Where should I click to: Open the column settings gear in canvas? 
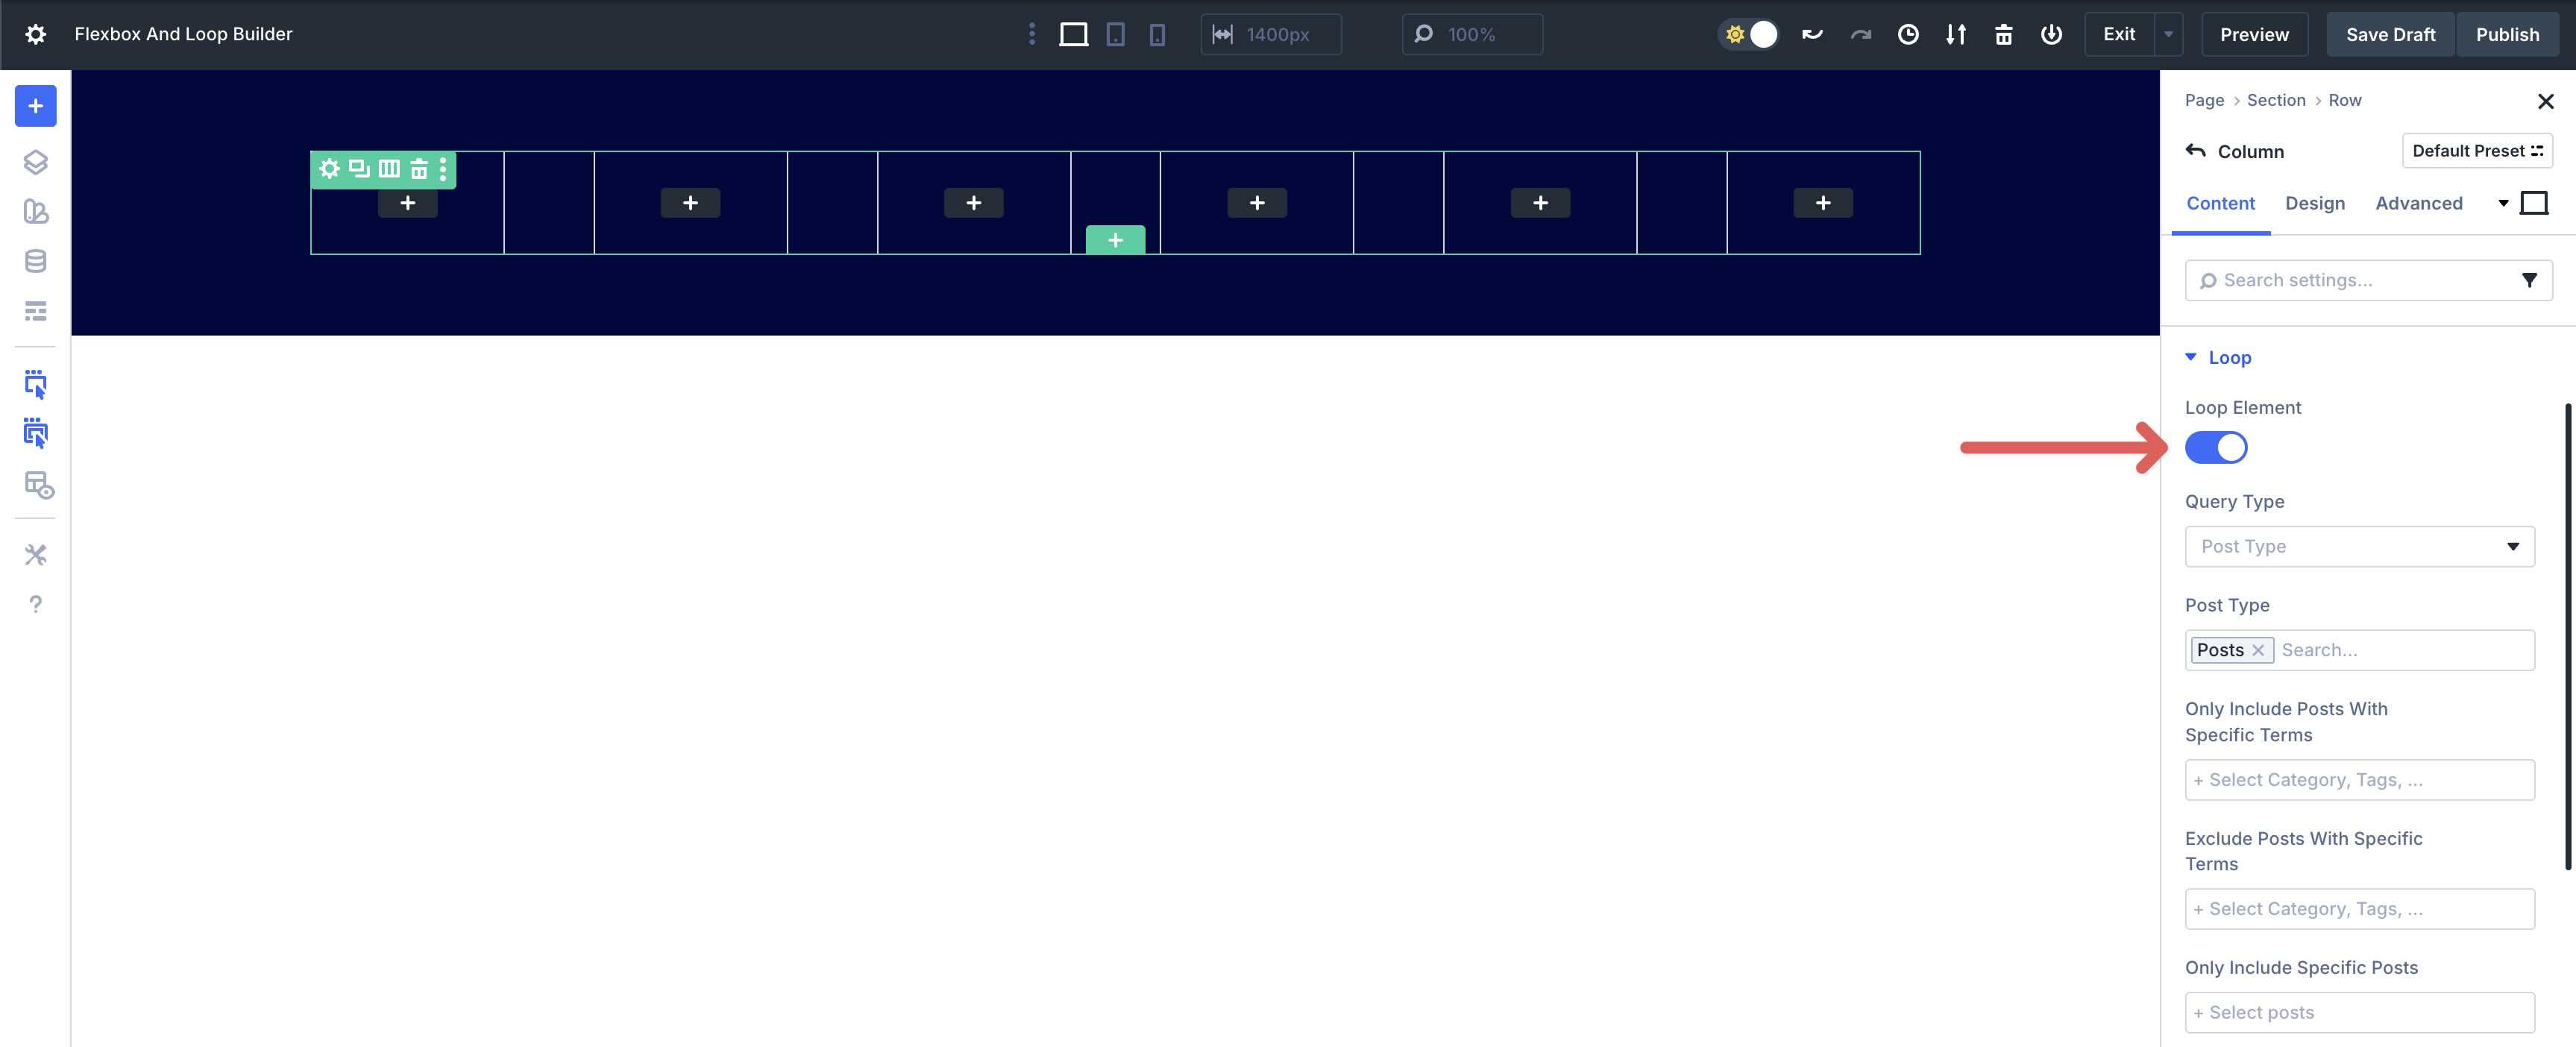(x=329, y=168)
